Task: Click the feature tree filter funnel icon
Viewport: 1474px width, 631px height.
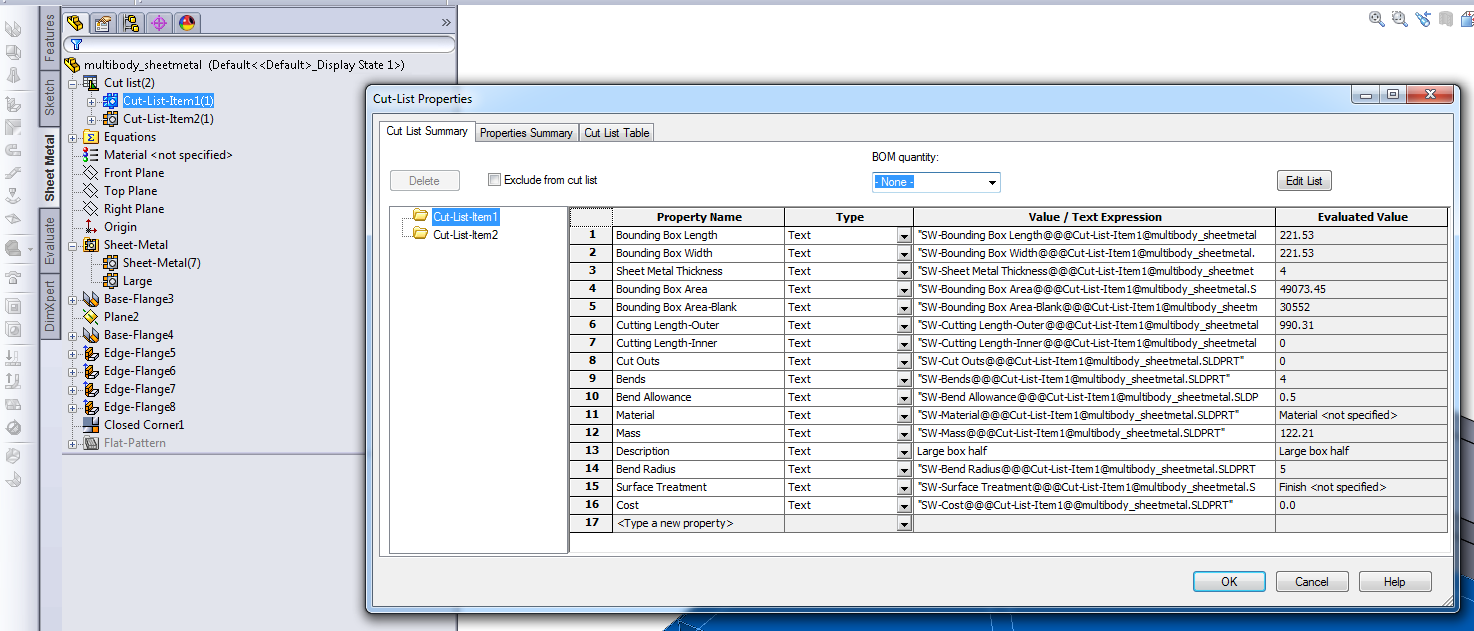Action: tap(76, 45)
